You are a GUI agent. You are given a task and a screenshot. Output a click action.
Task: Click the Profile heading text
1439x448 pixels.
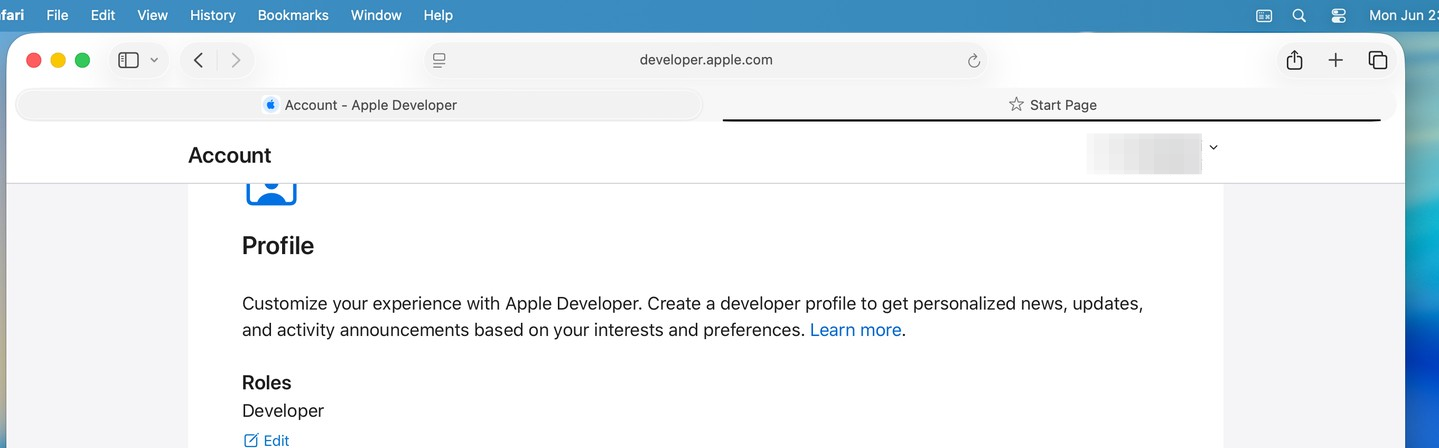[278, 246]
